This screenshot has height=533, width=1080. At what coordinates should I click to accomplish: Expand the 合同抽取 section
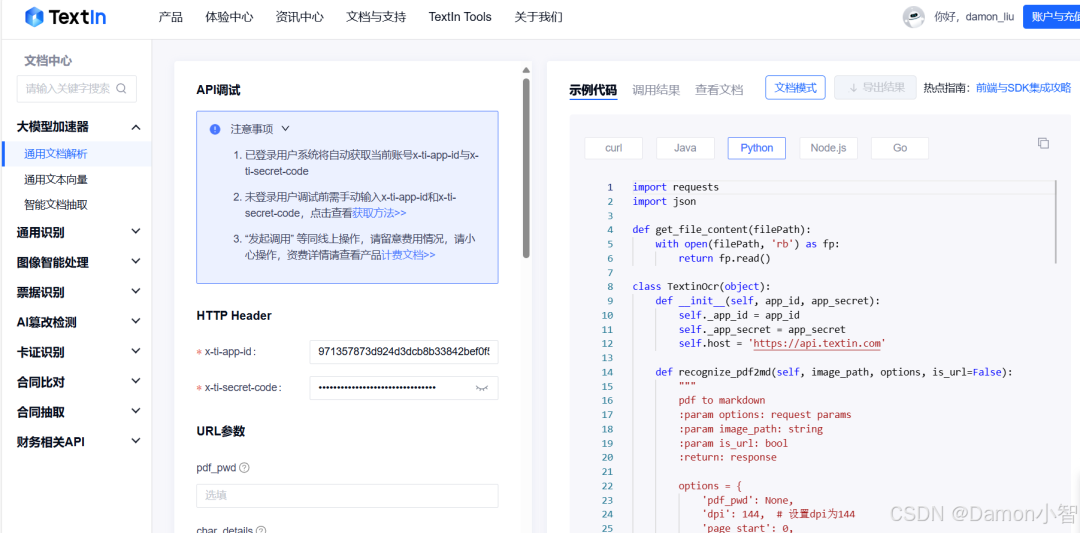point(136,412)
